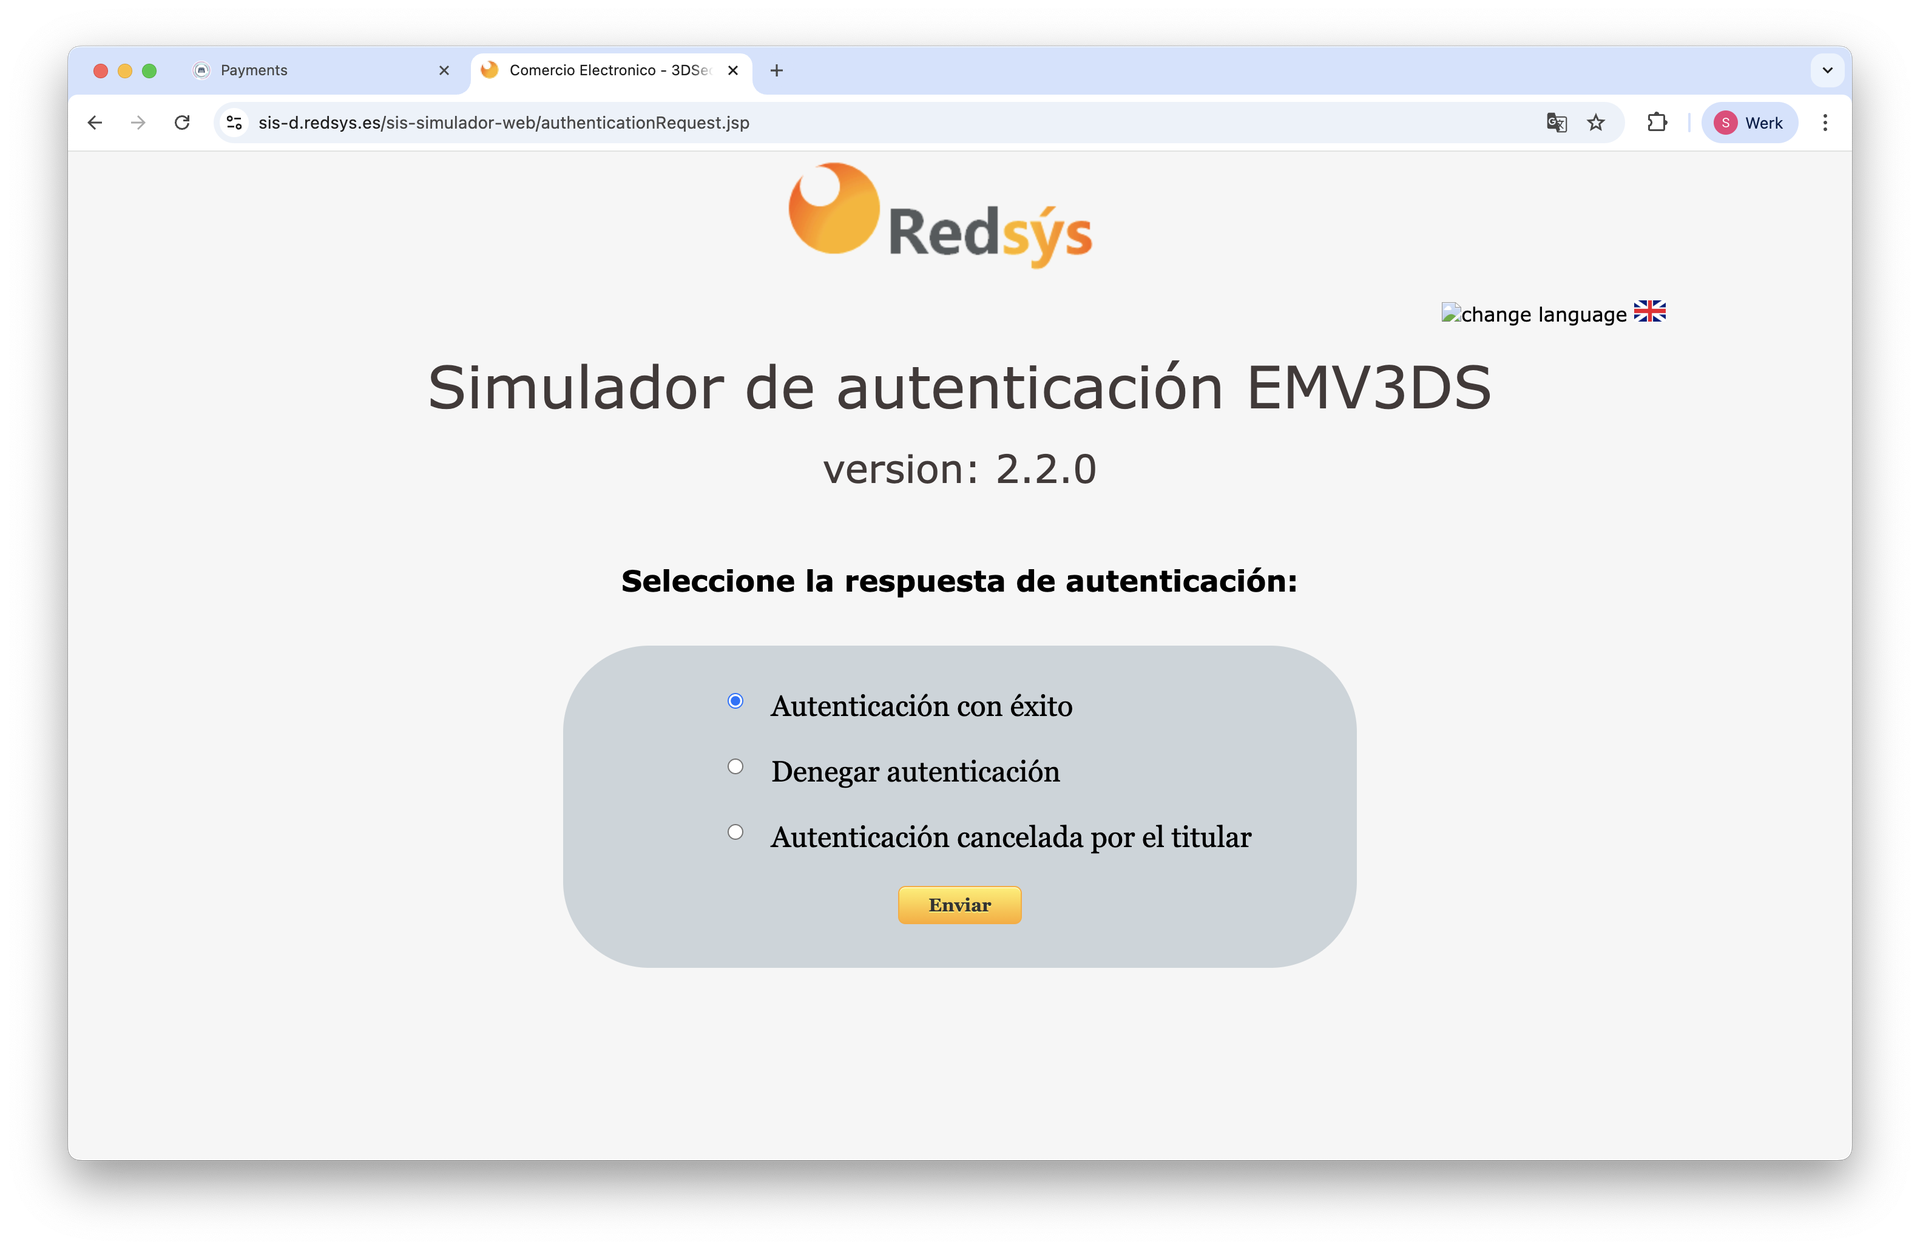Reload the current page
Image resolution: width=1920 pixels, height=1250 pixels.
click(182, 122)
